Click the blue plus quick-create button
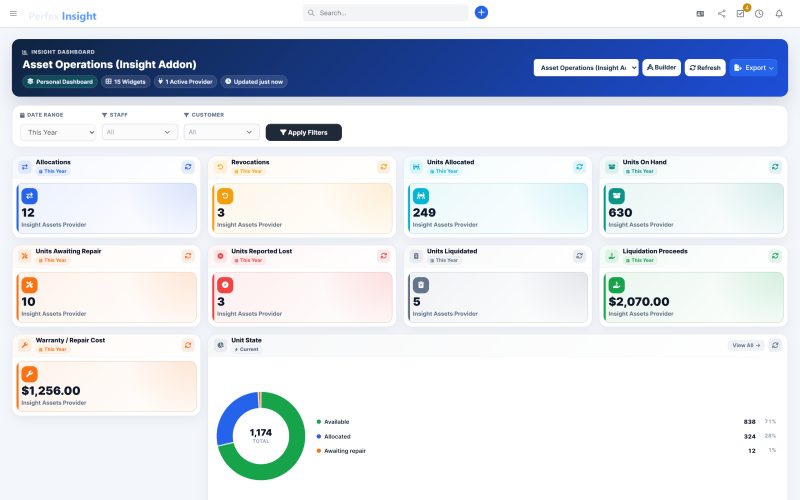Viewport: 800px width, 500px height. click(481, 12)
